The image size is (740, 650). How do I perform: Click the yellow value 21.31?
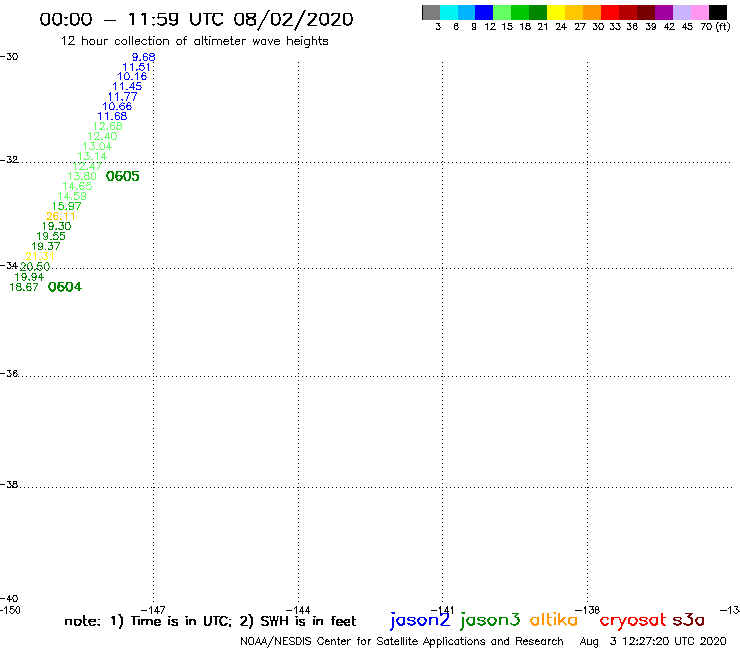click(40, 256)
